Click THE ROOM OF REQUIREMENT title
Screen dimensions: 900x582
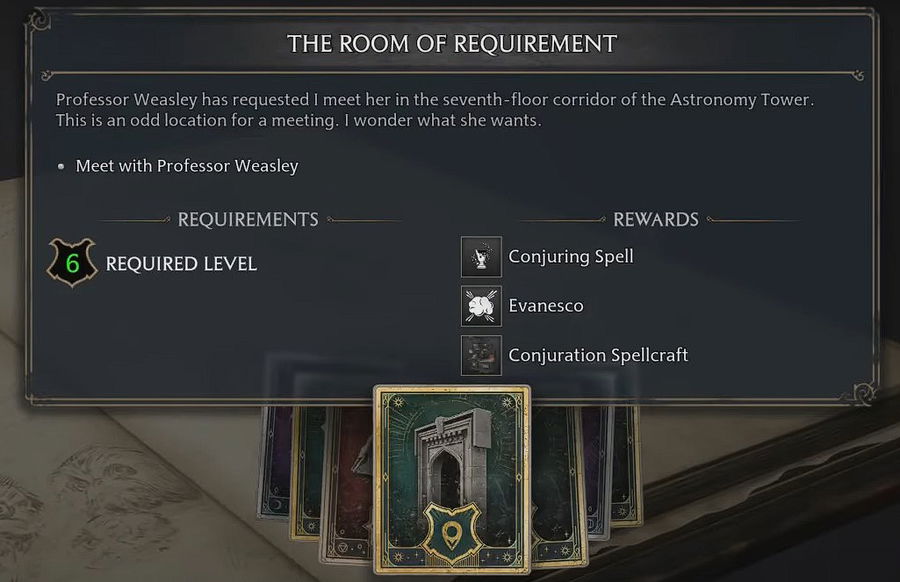point(452,44)
